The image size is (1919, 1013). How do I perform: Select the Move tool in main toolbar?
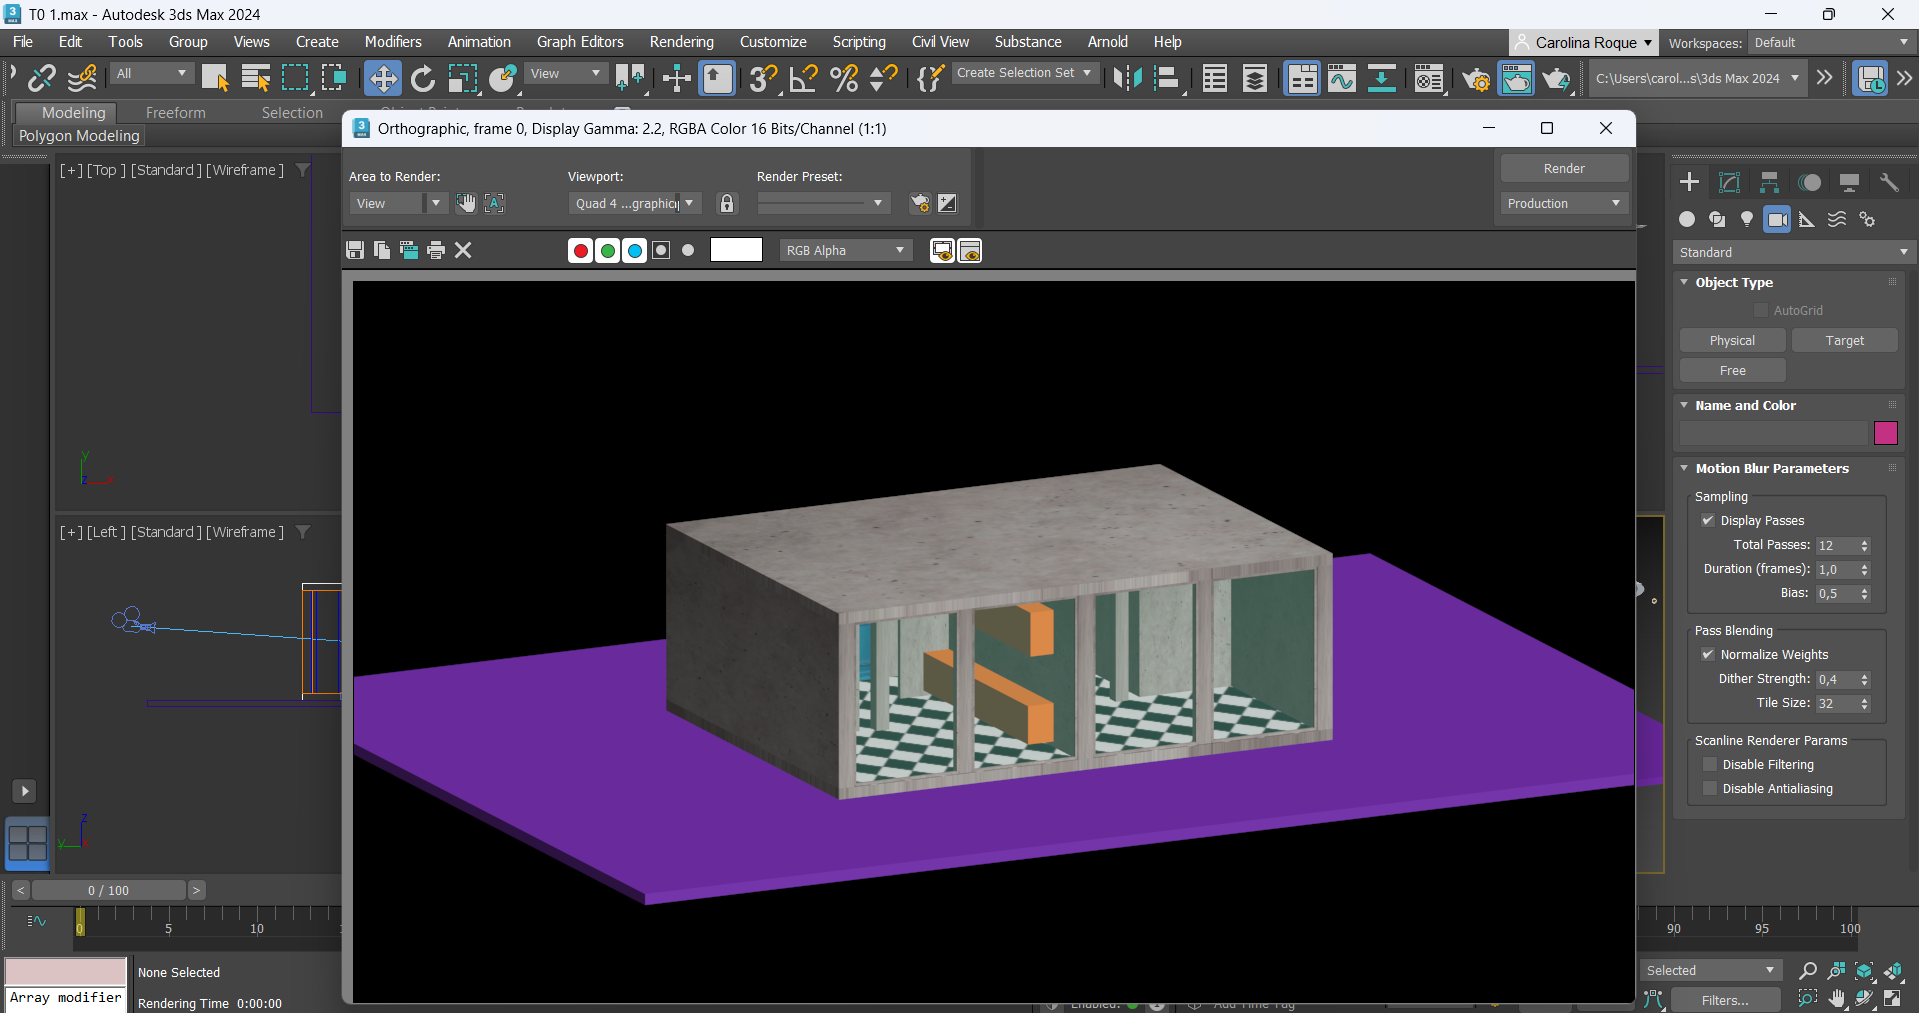[382, 78]
